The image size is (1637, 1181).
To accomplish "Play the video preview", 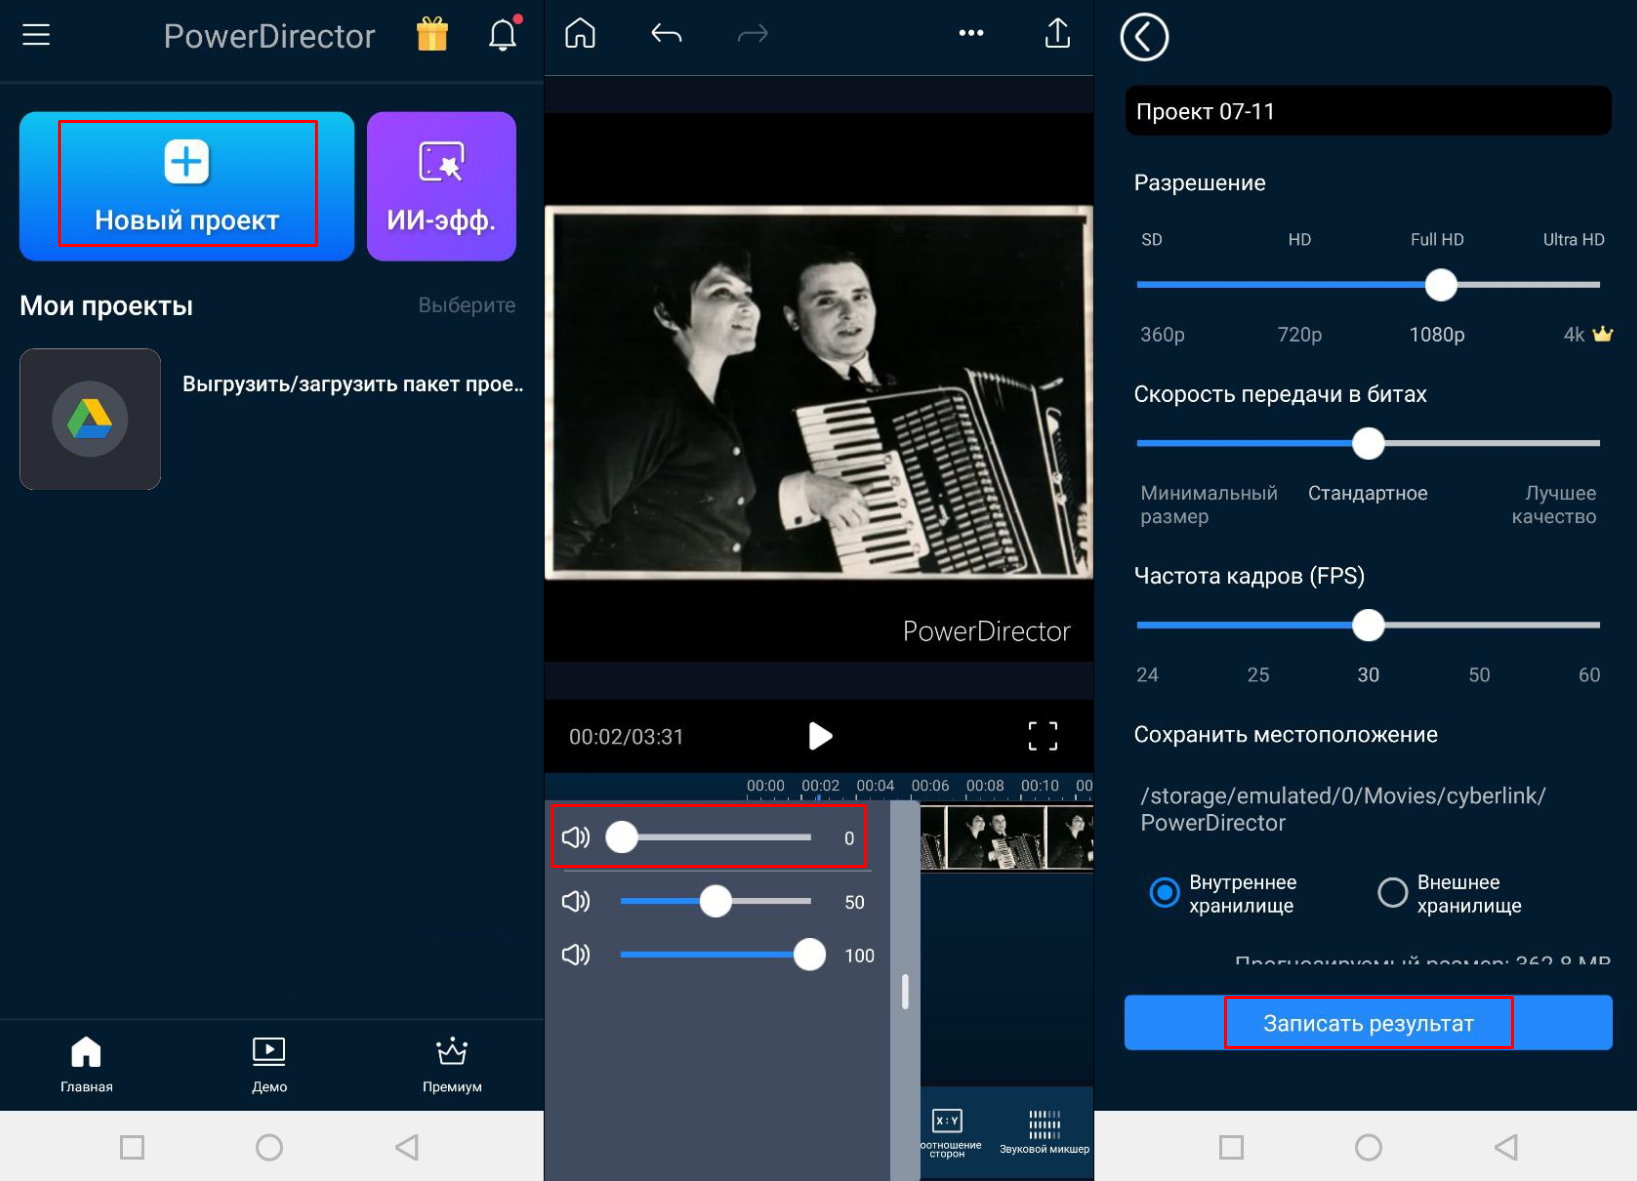I will click(x=819, y=736).
